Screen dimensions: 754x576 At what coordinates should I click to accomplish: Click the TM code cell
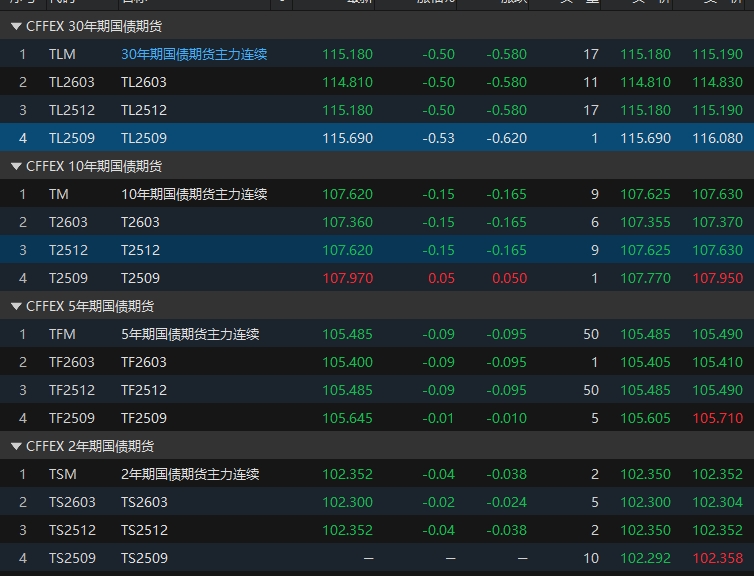[x=59, y=194]
